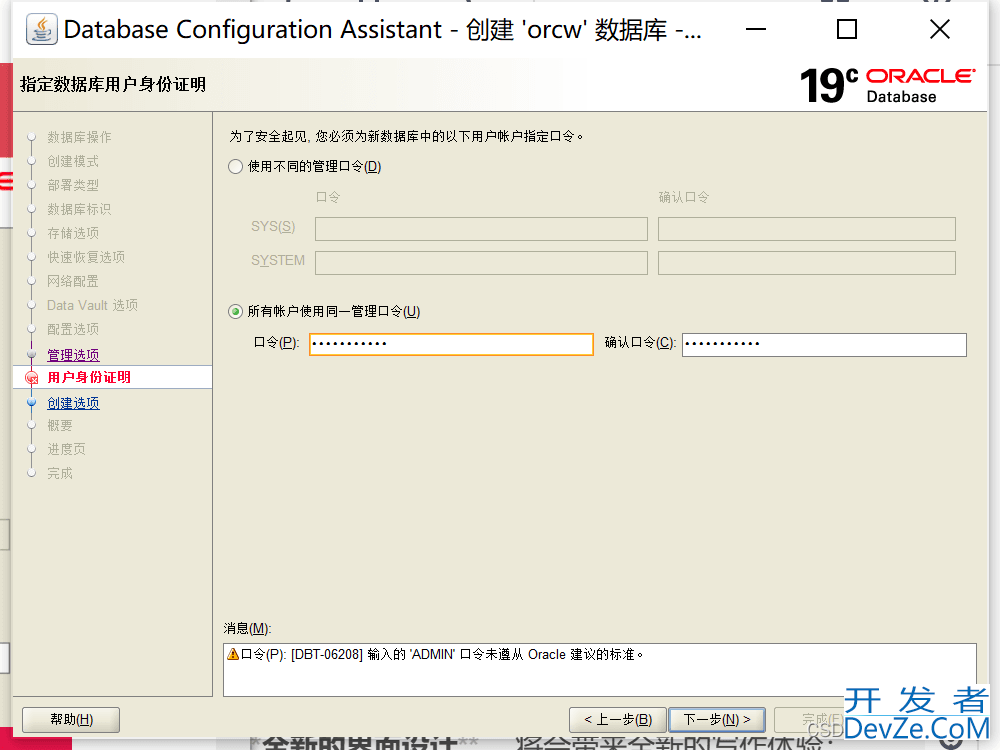Click the 指定数据库用户身份证明 page heading
The height and width of the screenshot is (750, 1000).
click(x=113, y=84)
